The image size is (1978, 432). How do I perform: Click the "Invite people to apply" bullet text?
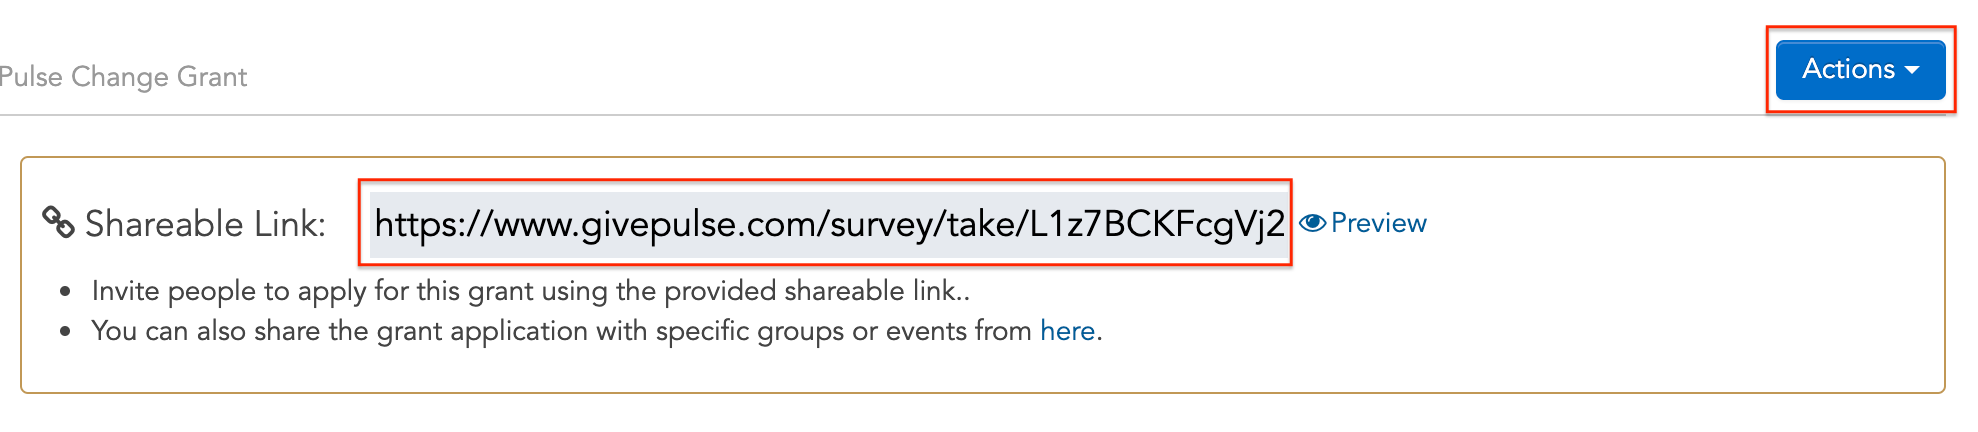[530, 291]
